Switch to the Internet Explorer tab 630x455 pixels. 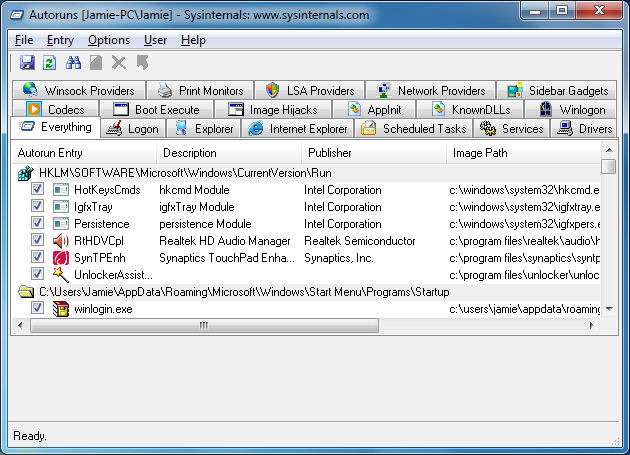click(297, 129)
